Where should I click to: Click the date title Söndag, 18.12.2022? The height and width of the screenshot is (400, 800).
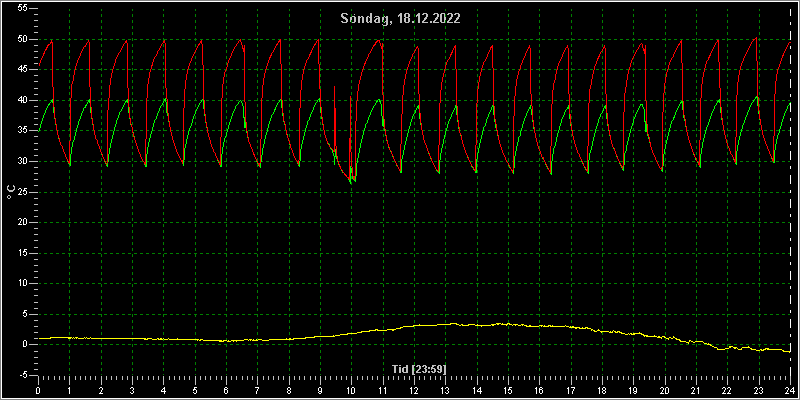[401, 19]
